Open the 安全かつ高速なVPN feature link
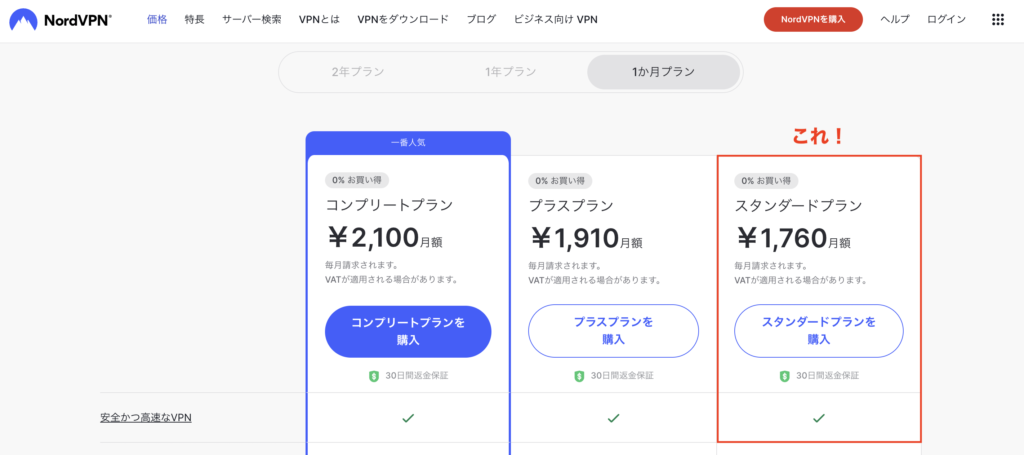The height and width of the screenshot is (455, 1024). (x=146, y=418)
